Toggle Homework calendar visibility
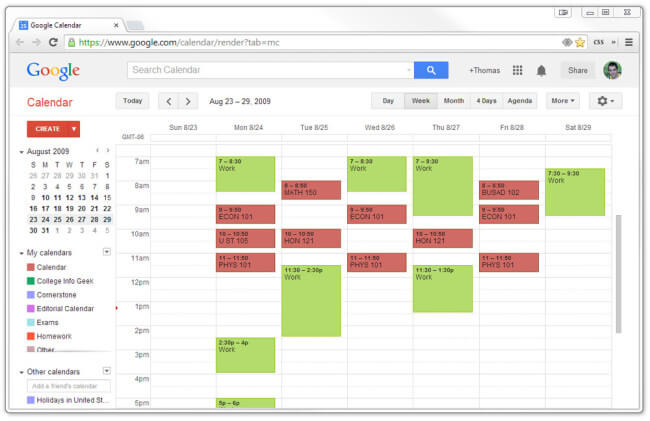This screenshot has width=650, height=421. tap(31, 336)
